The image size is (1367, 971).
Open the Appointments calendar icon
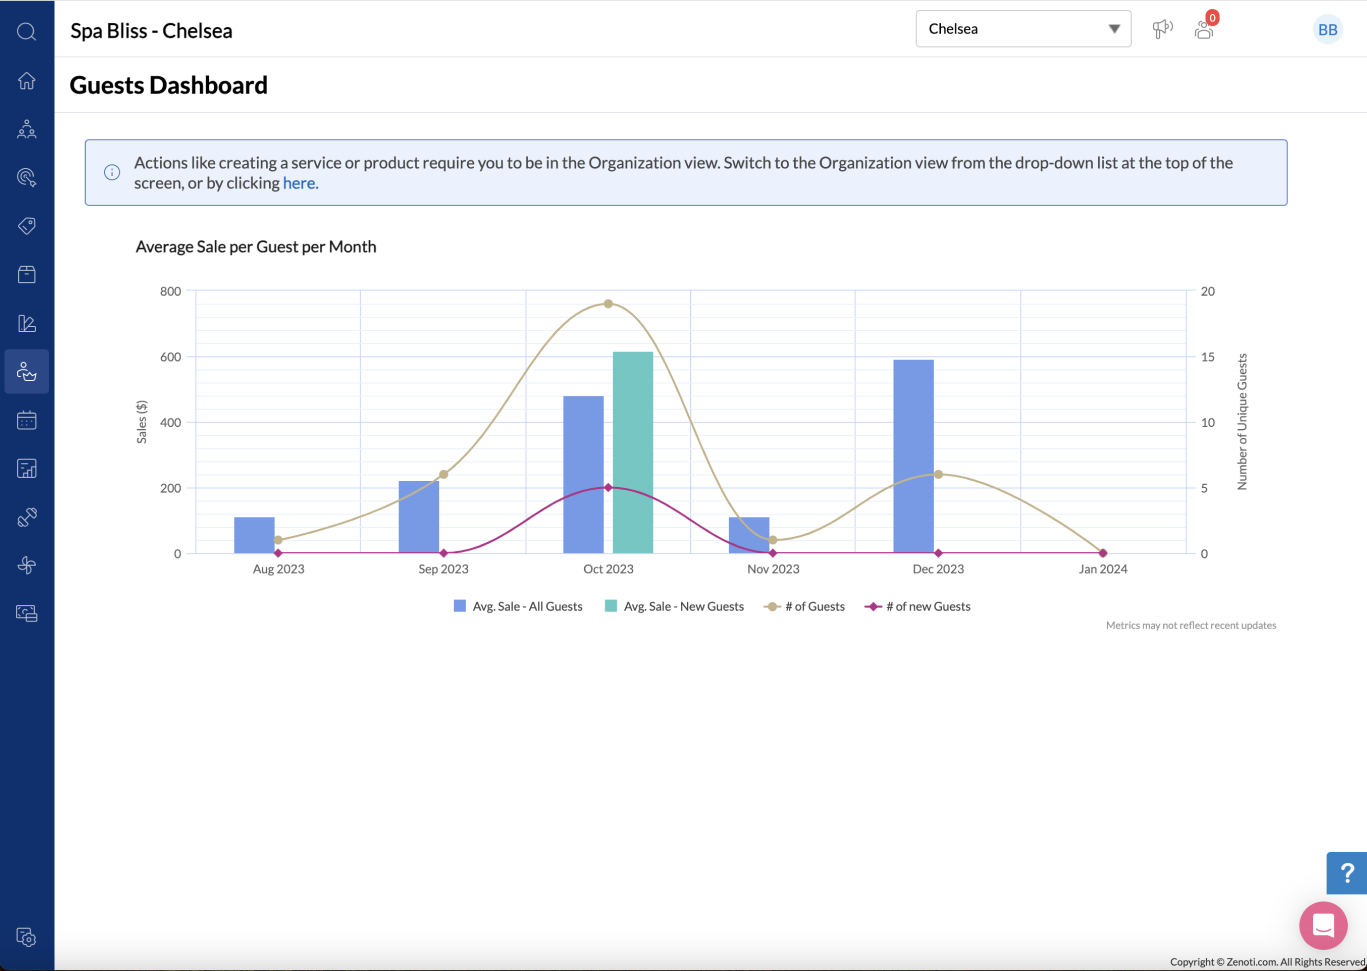pos(26,419)
